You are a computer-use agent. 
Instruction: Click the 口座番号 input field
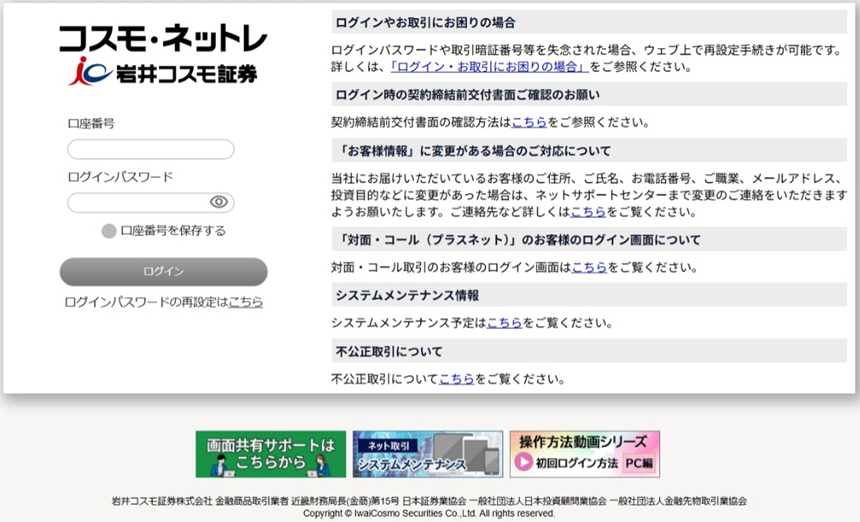pos(150,149)
